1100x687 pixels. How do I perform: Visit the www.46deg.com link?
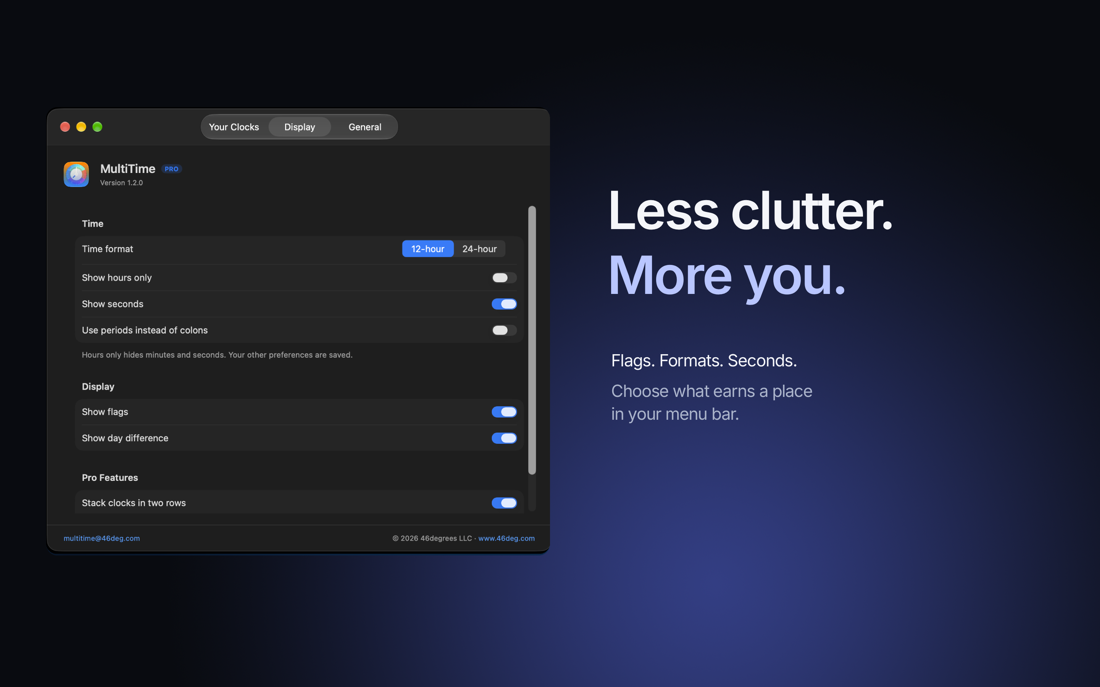507,538
